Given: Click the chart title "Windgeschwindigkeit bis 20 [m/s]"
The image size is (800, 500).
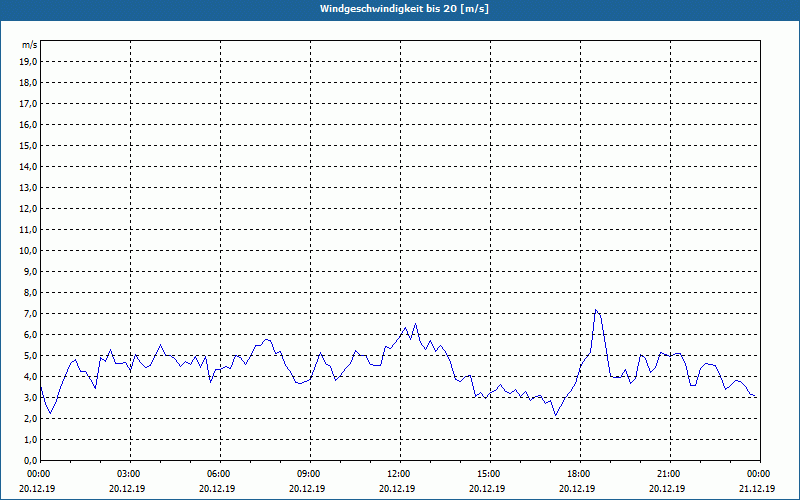Looking at the screenshot, I should [x=404, y=9].
